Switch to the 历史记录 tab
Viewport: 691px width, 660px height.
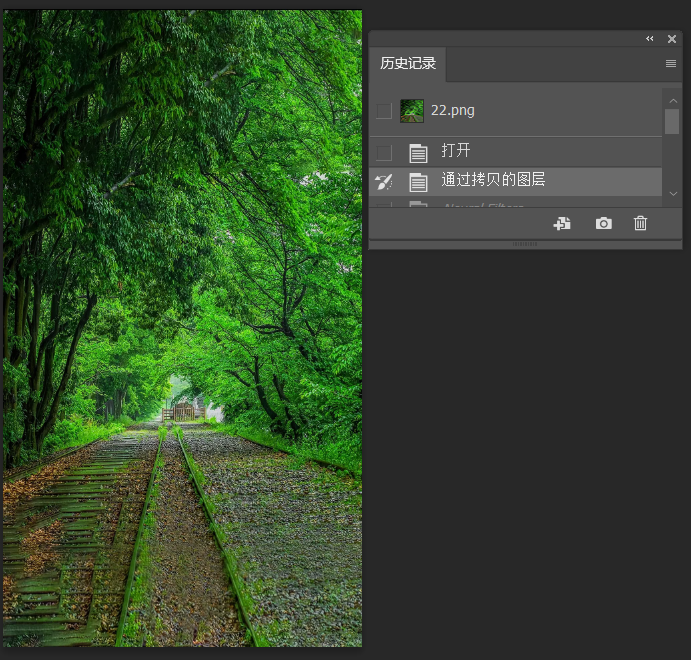click(408, 63)
